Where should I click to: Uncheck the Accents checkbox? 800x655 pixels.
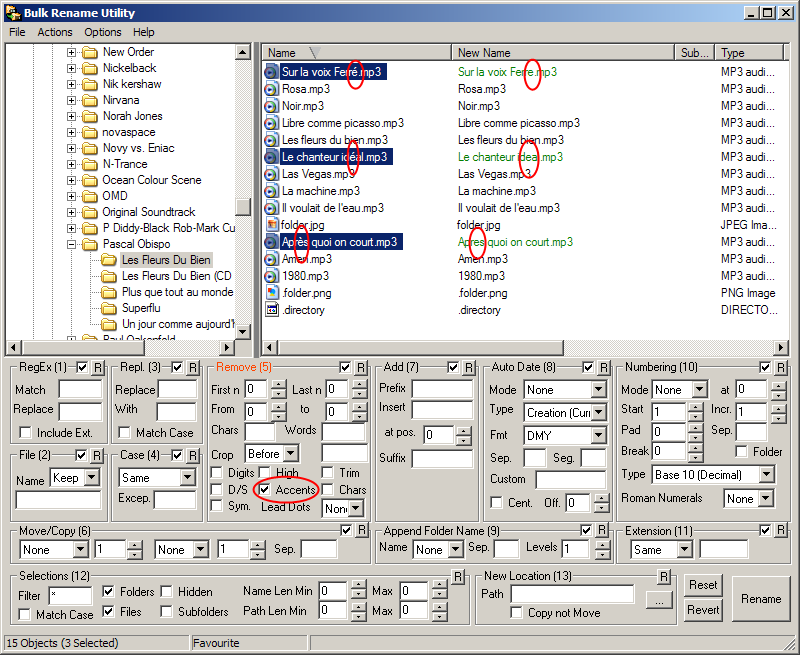click(x=264, y=490)
